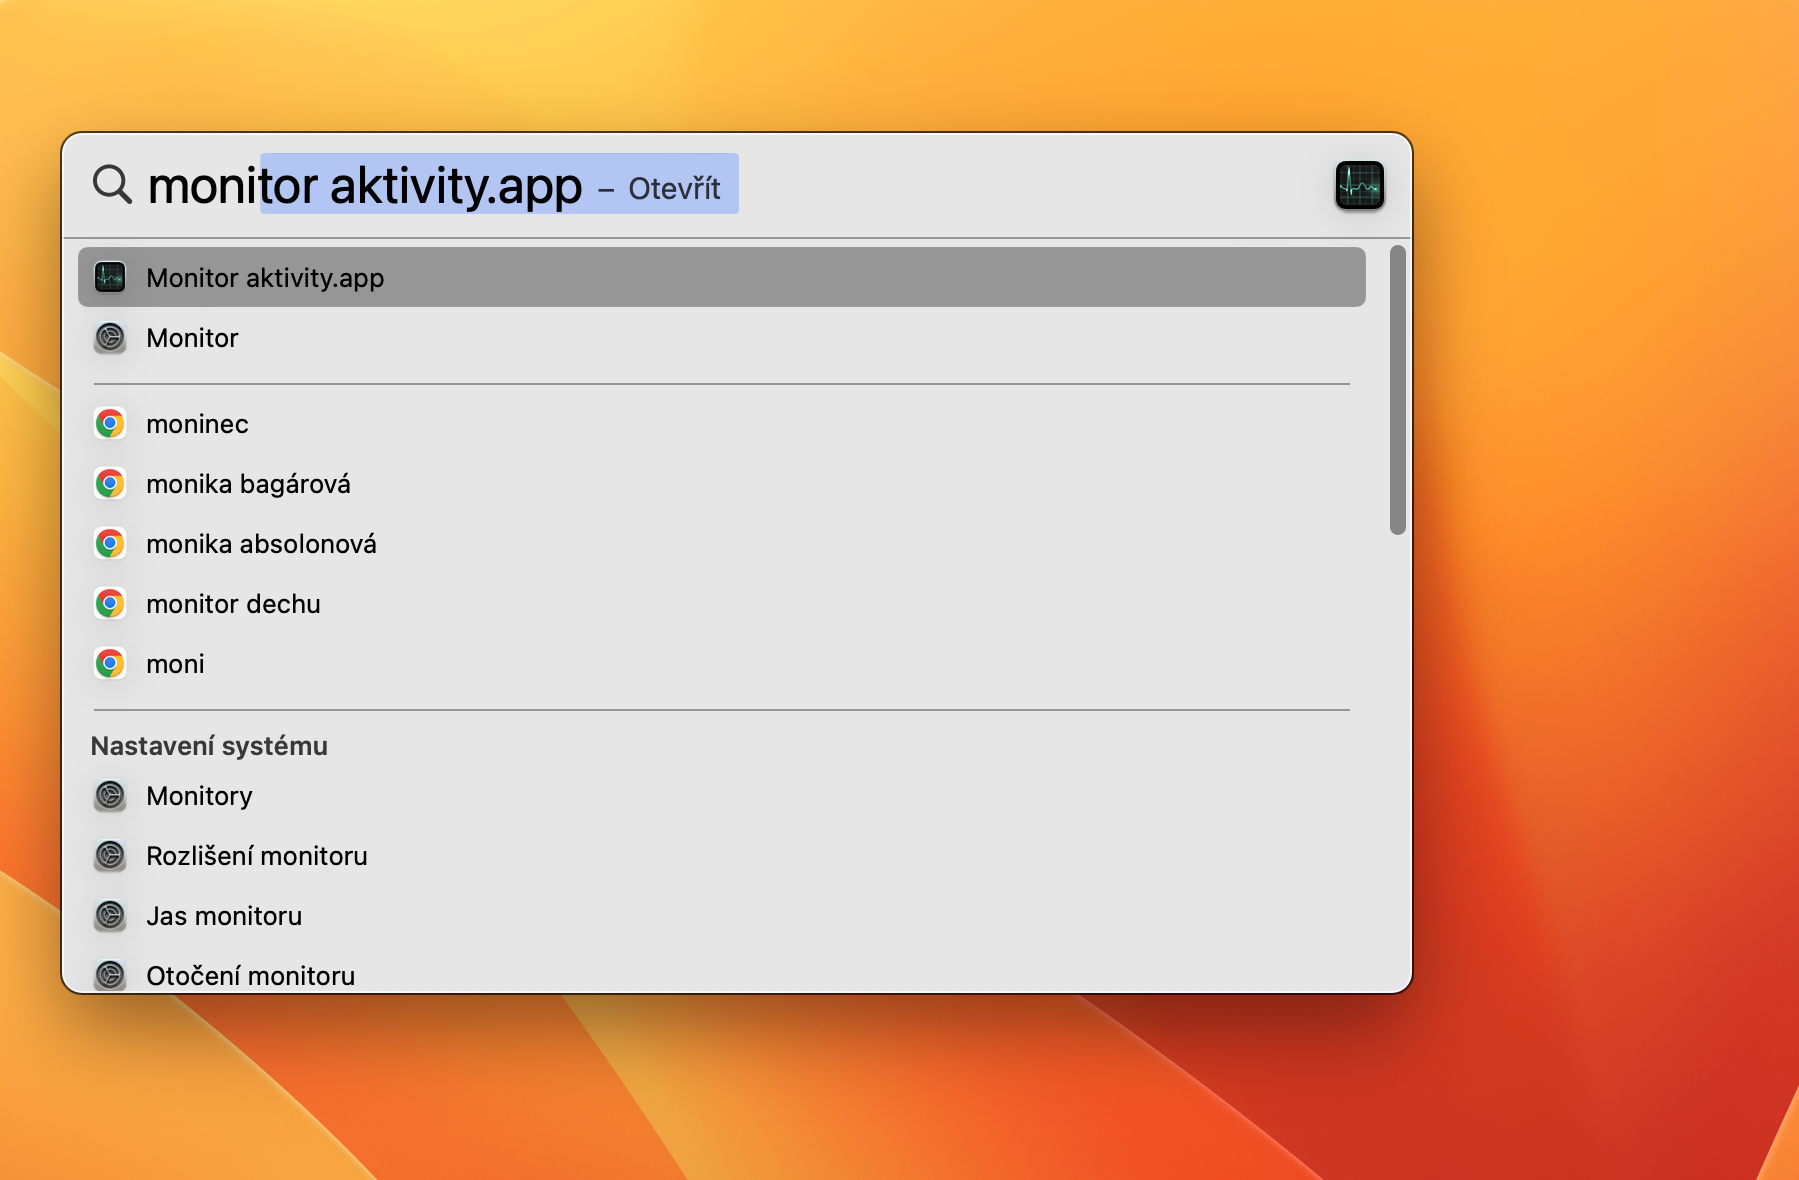Choose the moninec web suggestion

click(x=722, y=424)
